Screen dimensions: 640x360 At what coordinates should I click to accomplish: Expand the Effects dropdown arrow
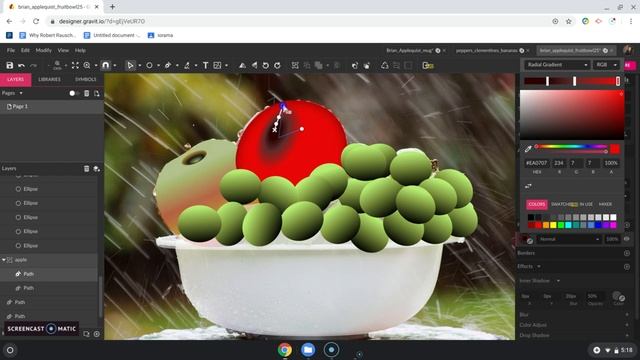[539, 267]
